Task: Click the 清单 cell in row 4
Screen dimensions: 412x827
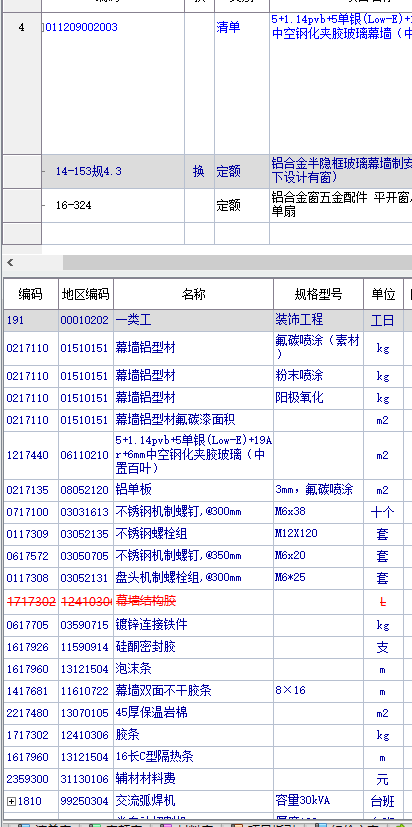Action: (x=228, y=27)
